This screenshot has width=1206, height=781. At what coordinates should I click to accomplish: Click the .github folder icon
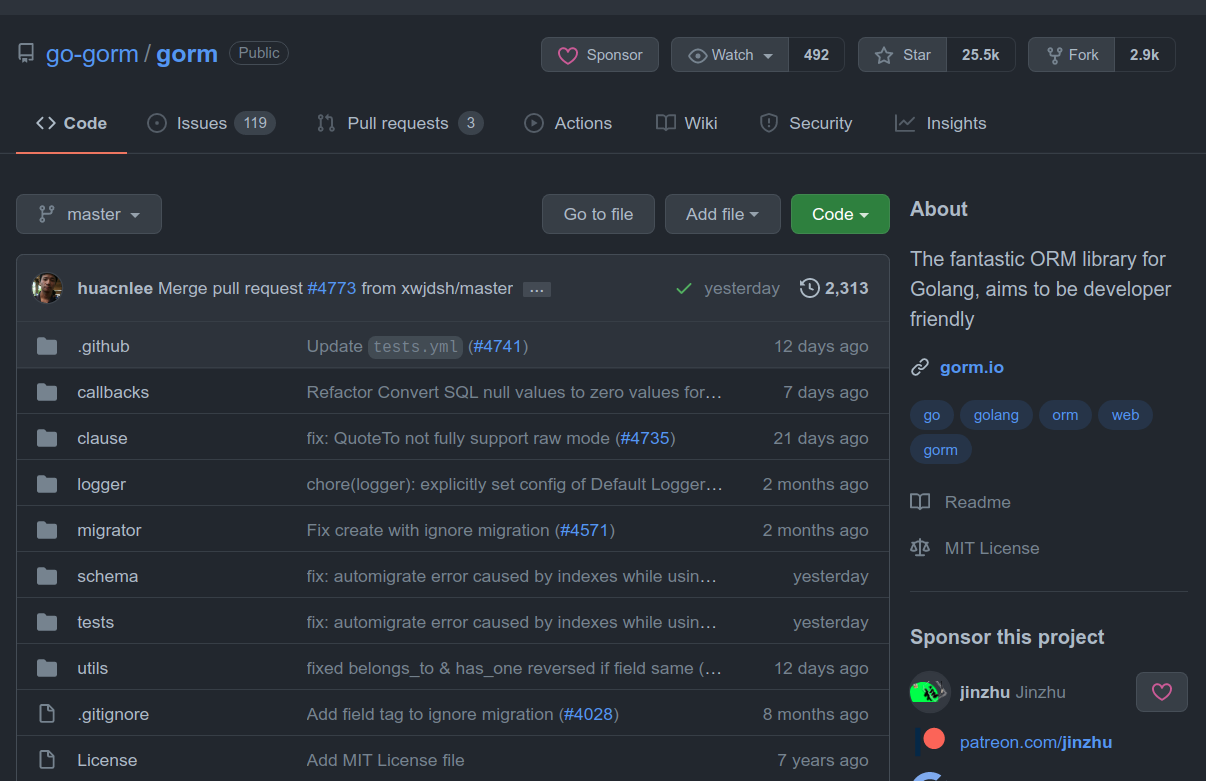point(47,346)
